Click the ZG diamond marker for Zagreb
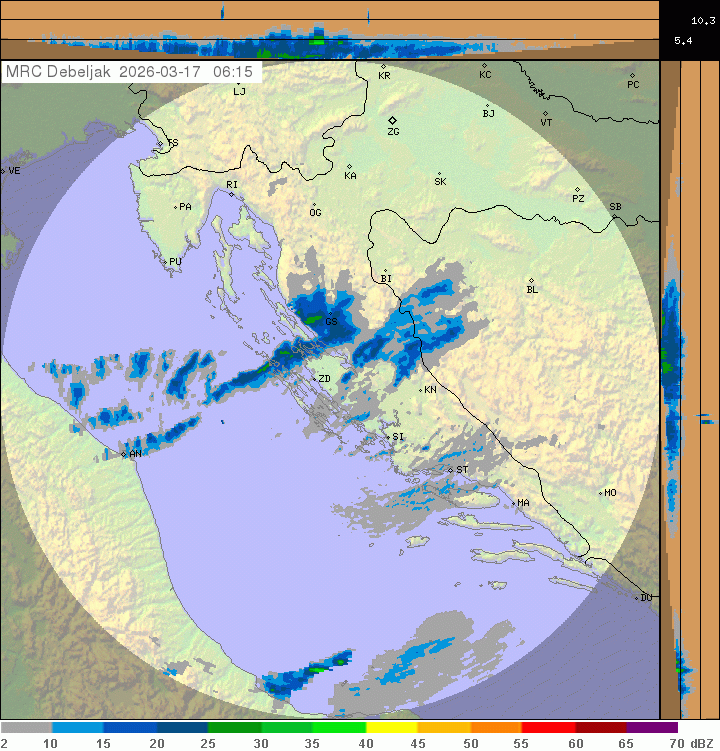The height and width of the screenshot is (751, 720). point(393,120)
